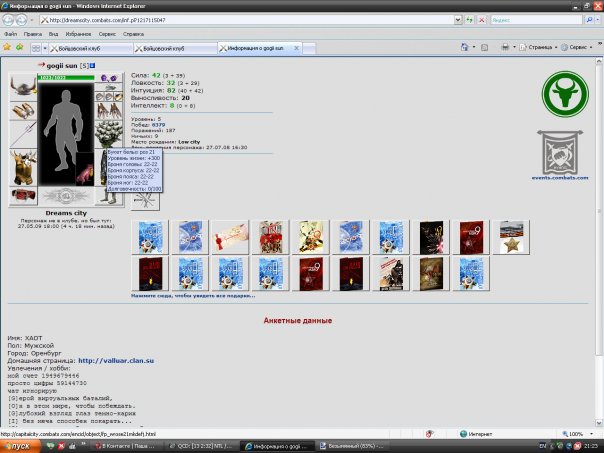Switch to Безымянный taskbar window
The image size is (604, 453).
(351, 446)
